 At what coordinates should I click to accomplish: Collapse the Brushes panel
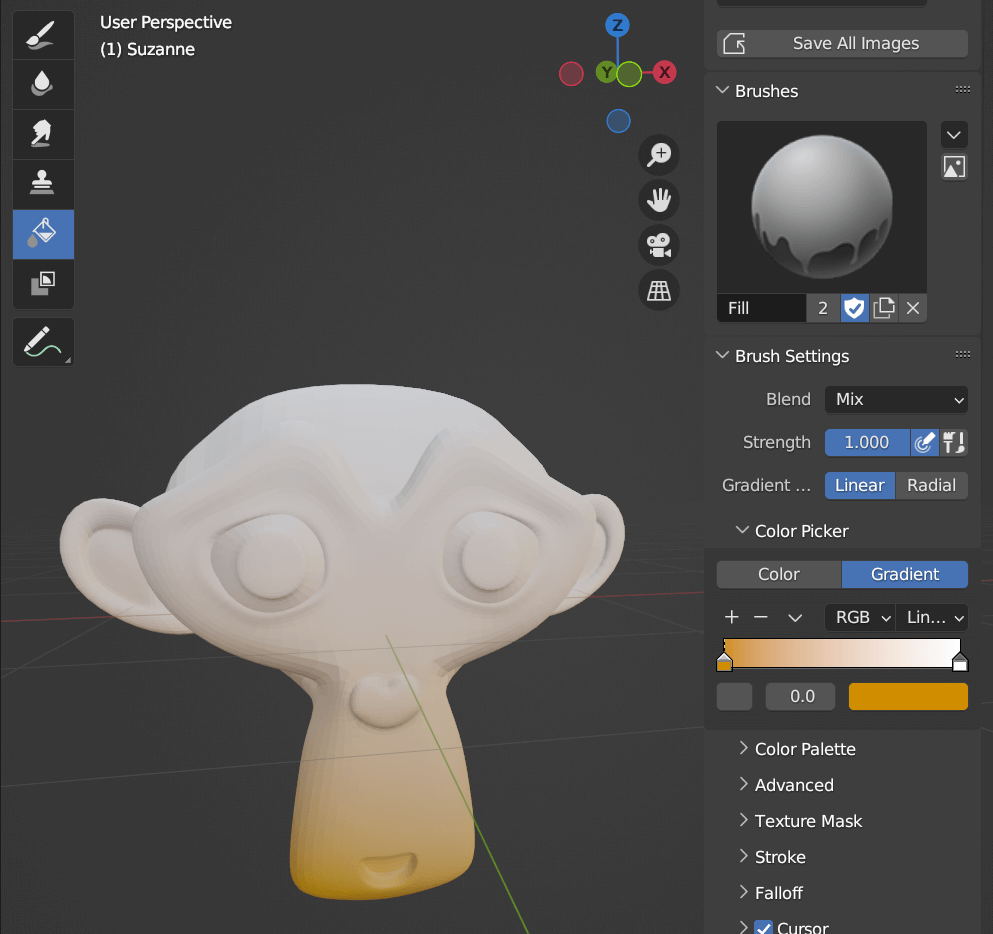(x=723, y=91)
